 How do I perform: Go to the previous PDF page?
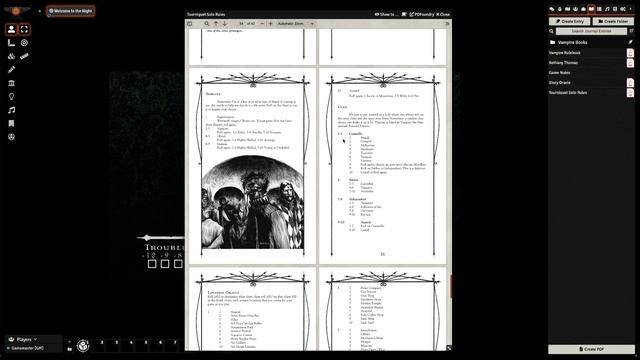(x=216, y=24)
